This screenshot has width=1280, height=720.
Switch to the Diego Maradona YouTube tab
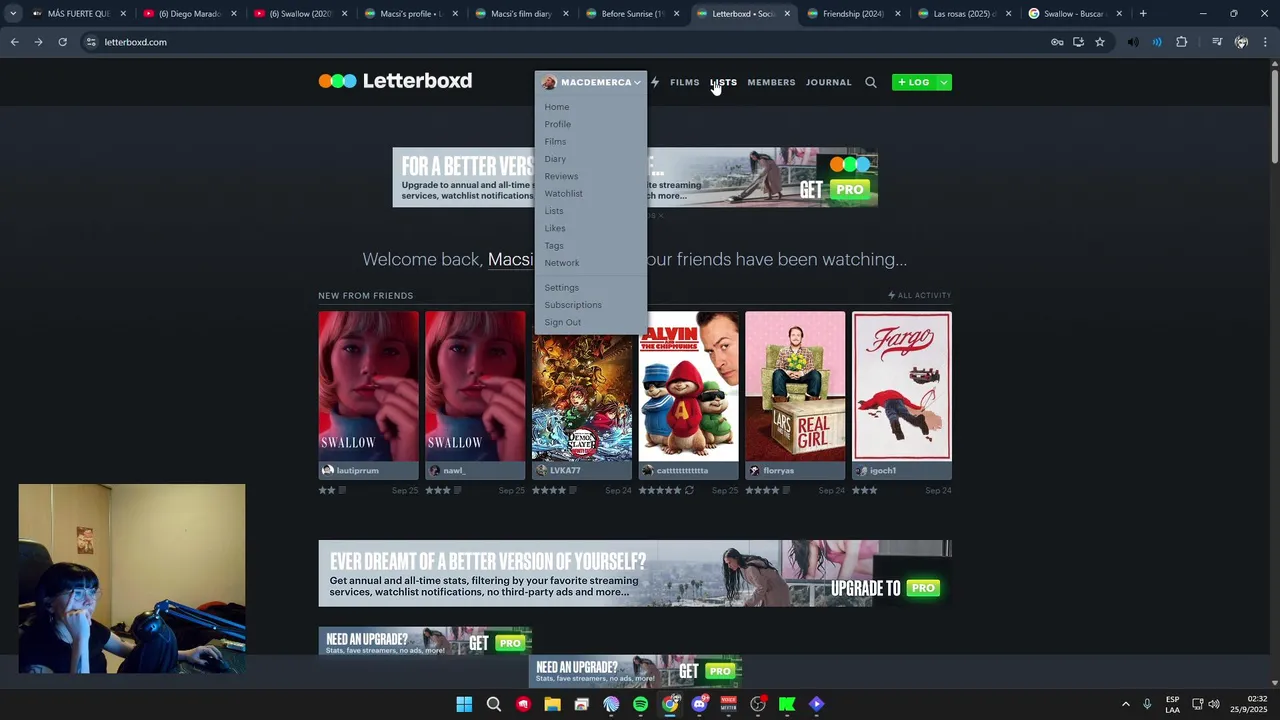pyautogui.click(x=188, y=14)
